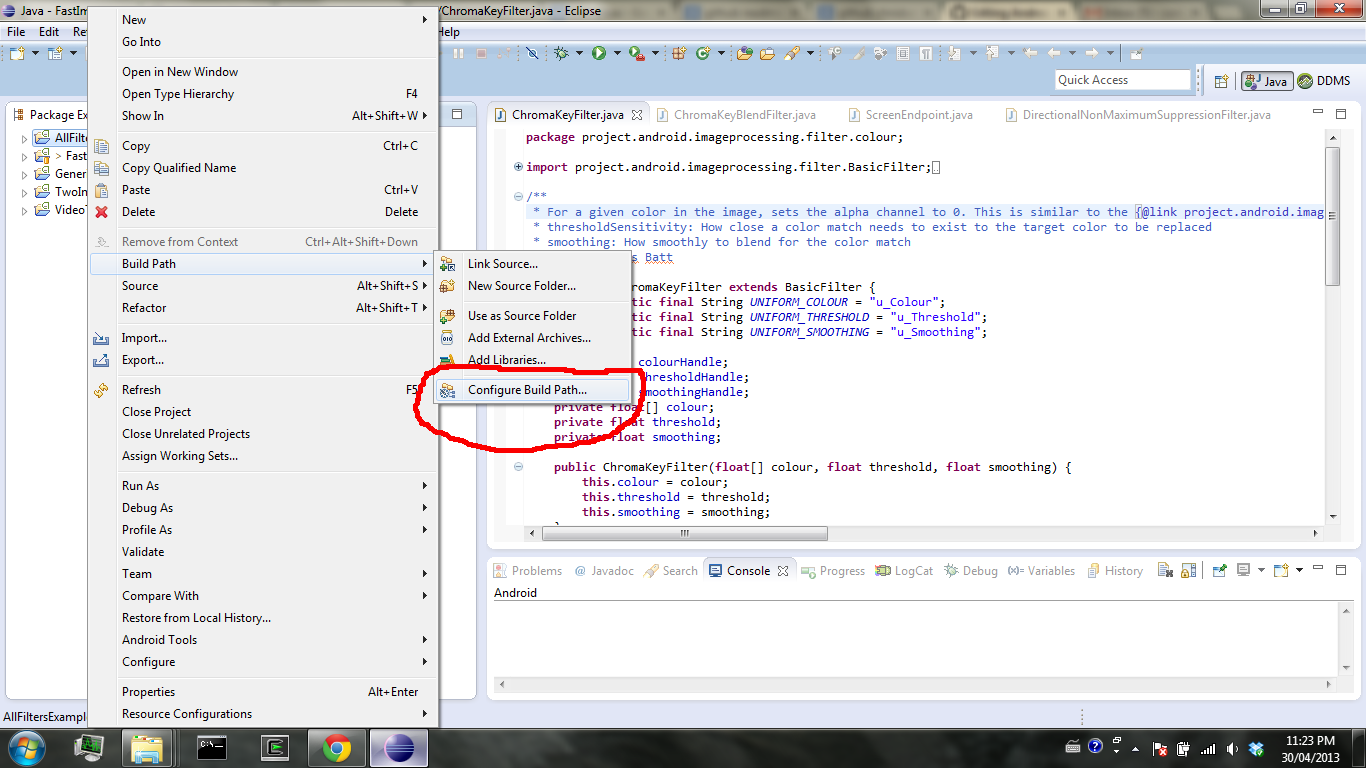Collapse the ChromaKeyFilter constructor fold
Viewport: 1366px width, 768px height.
point(518,467)
